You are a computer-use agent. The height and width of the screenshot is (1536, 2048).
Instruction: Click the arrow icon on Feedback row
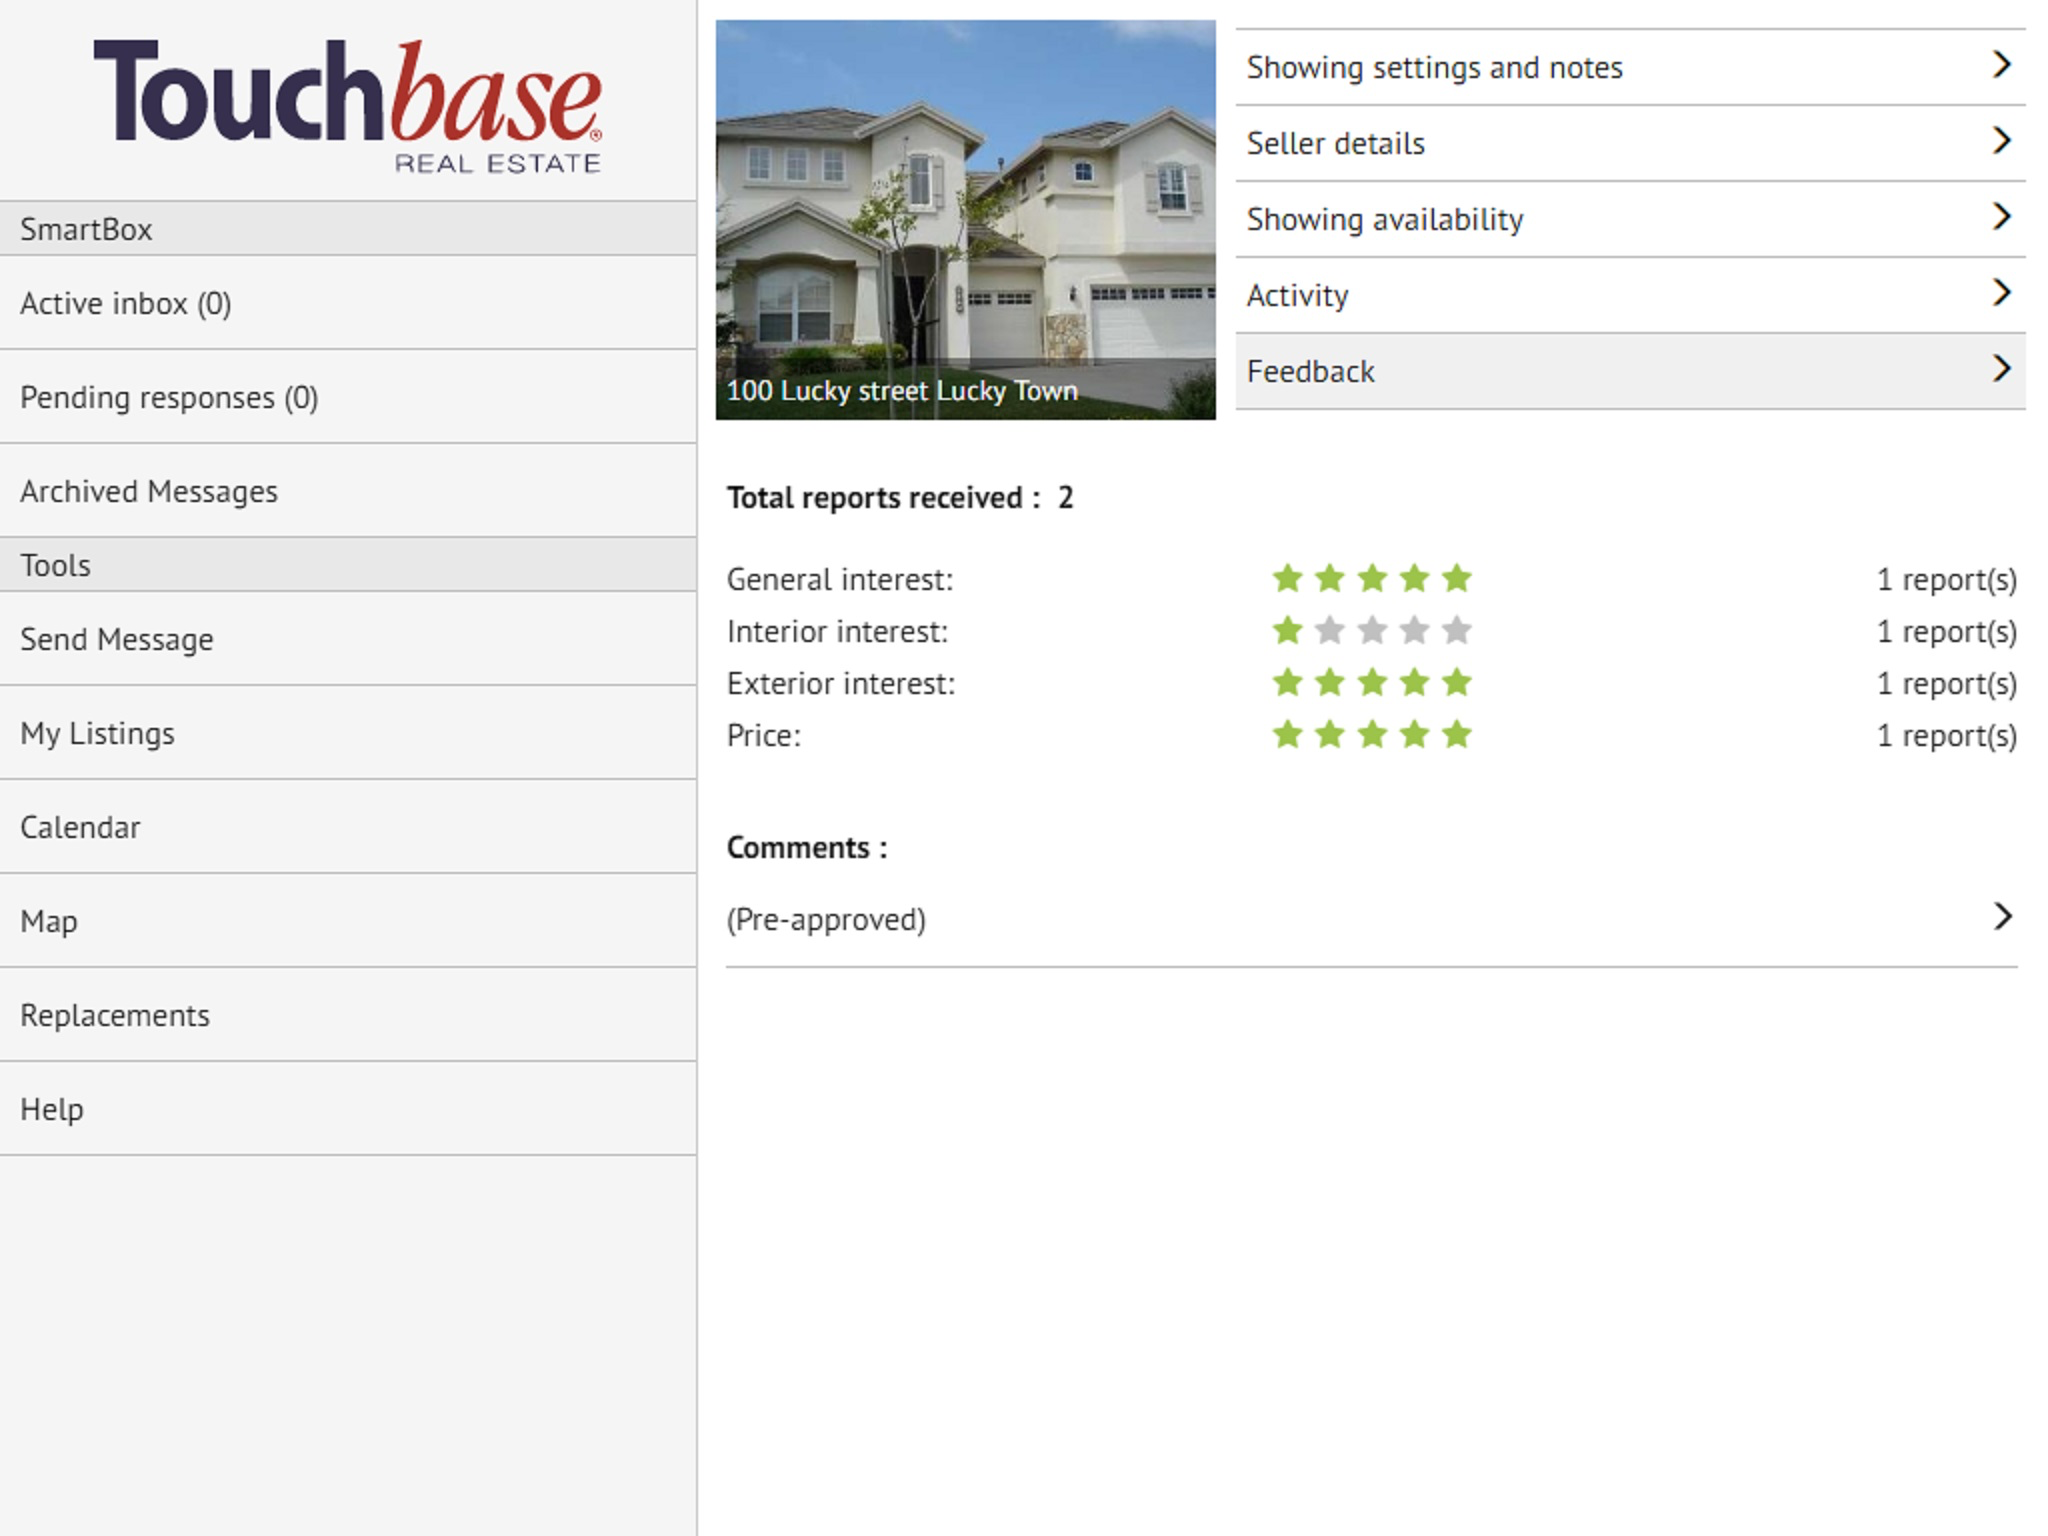[x=2001, y=369]
